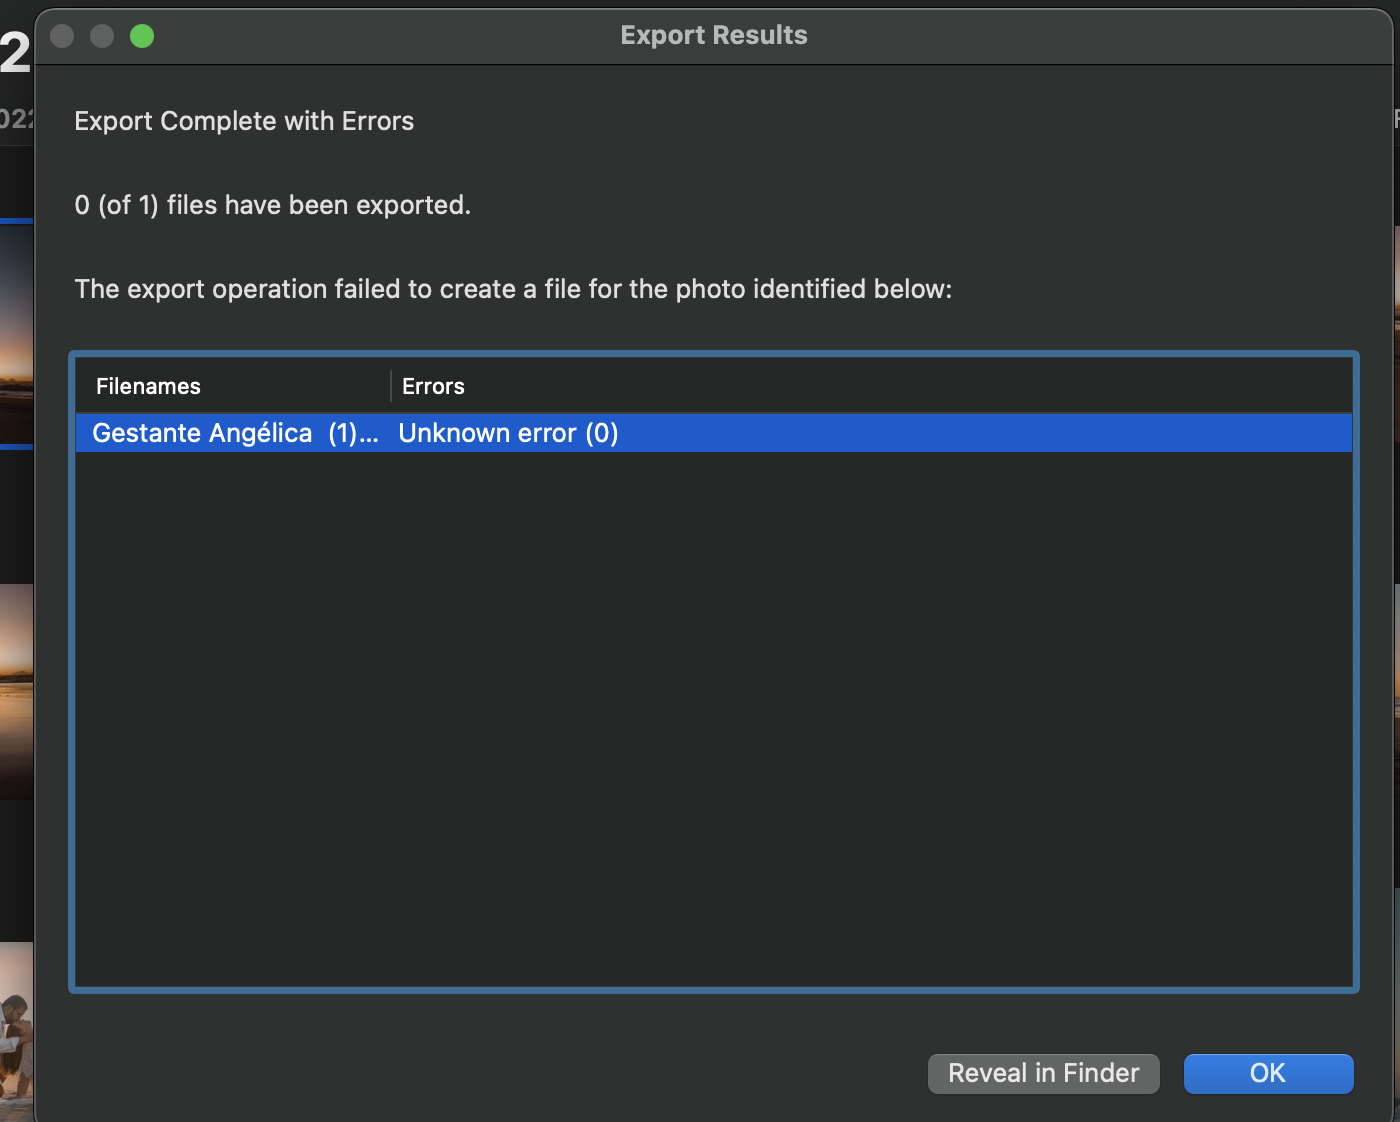Select the Gestante Angélica (1) filename row
The width and height of the screenshot is (1400, 1122).
[x=202, y=433]
